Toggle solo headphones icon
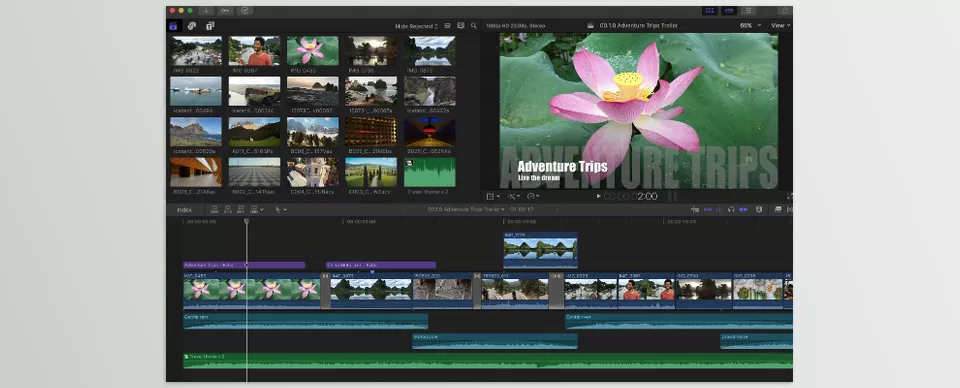Screen dimensions: 960x388 pos(731,209)
